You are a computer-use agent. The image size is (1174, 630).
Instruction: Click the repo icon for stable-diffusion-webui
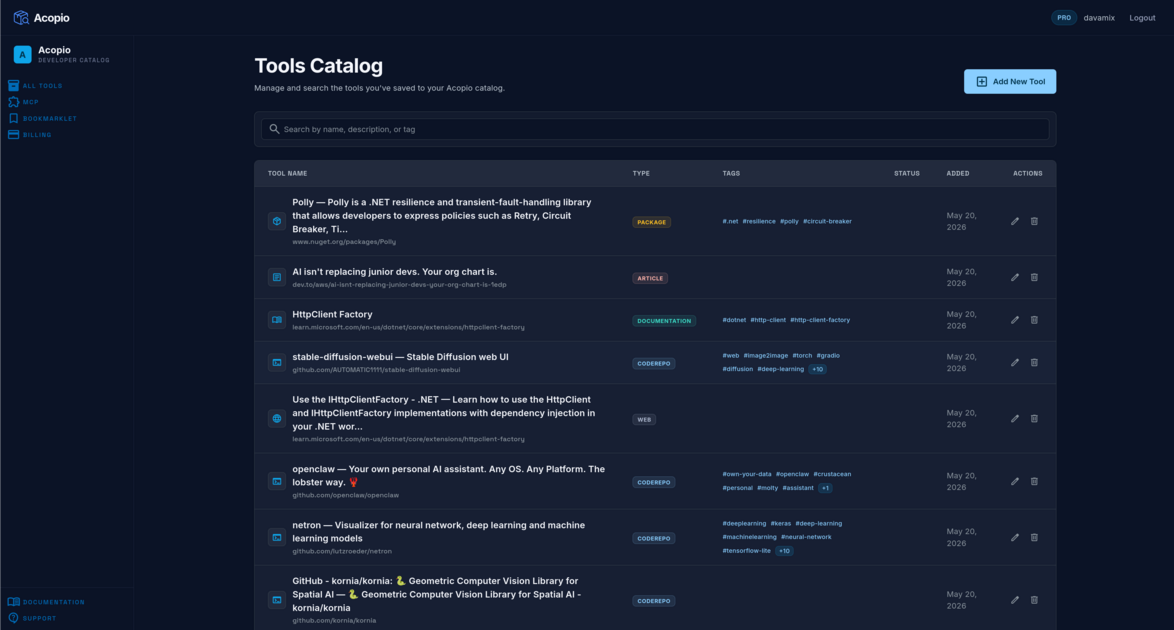(277, 363)
